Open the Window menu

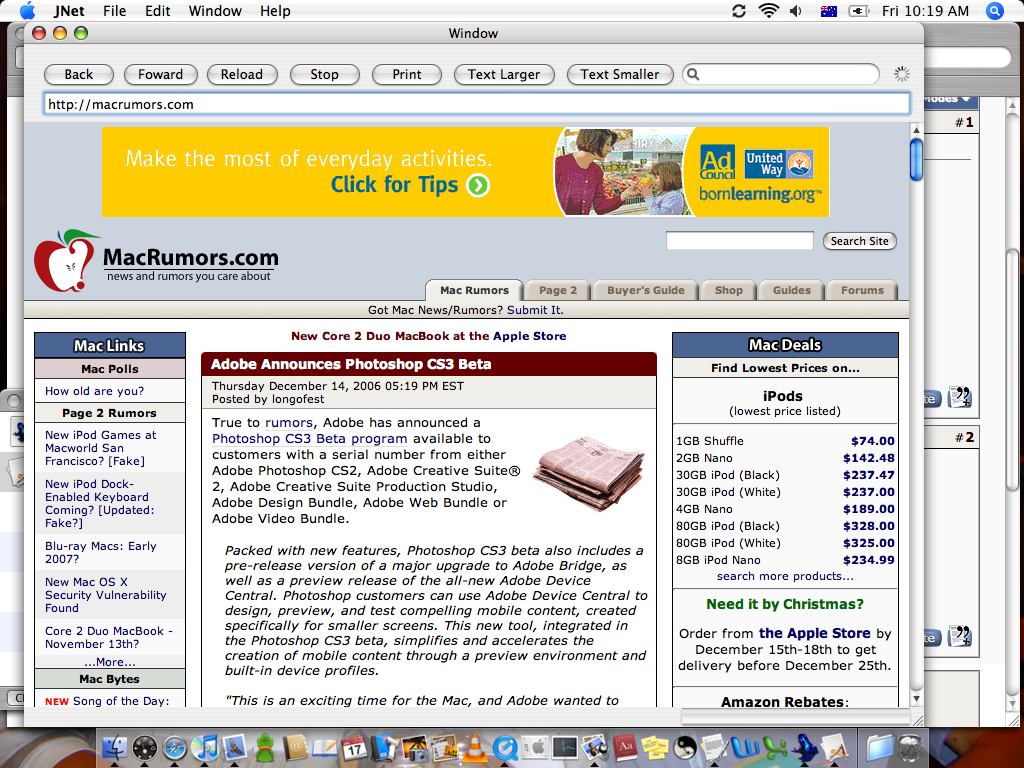(x=215, y=11)
